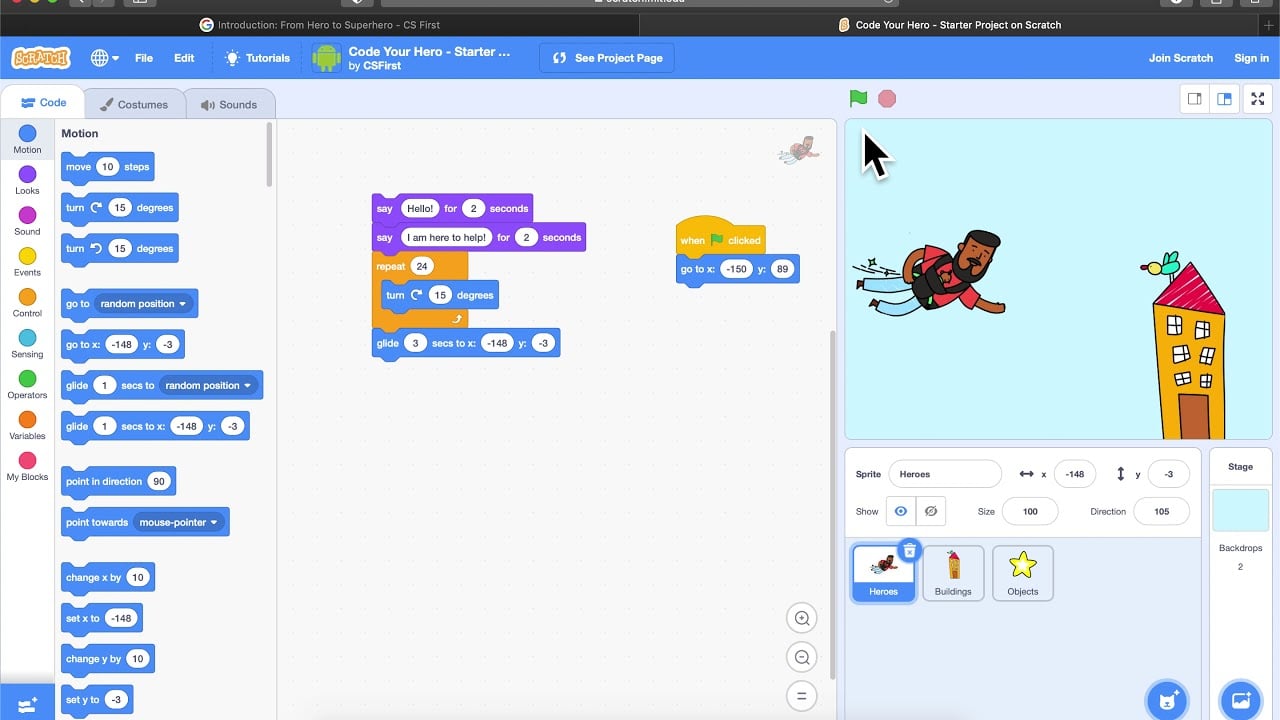Open the 'go to random position' dropdown

click(185, 303)
